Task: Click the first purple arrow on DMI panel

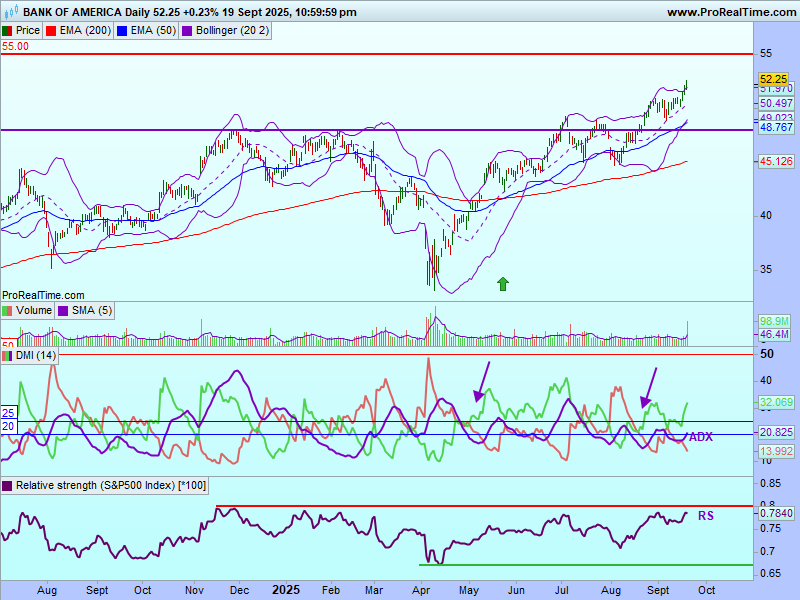Action: [482, 383]
